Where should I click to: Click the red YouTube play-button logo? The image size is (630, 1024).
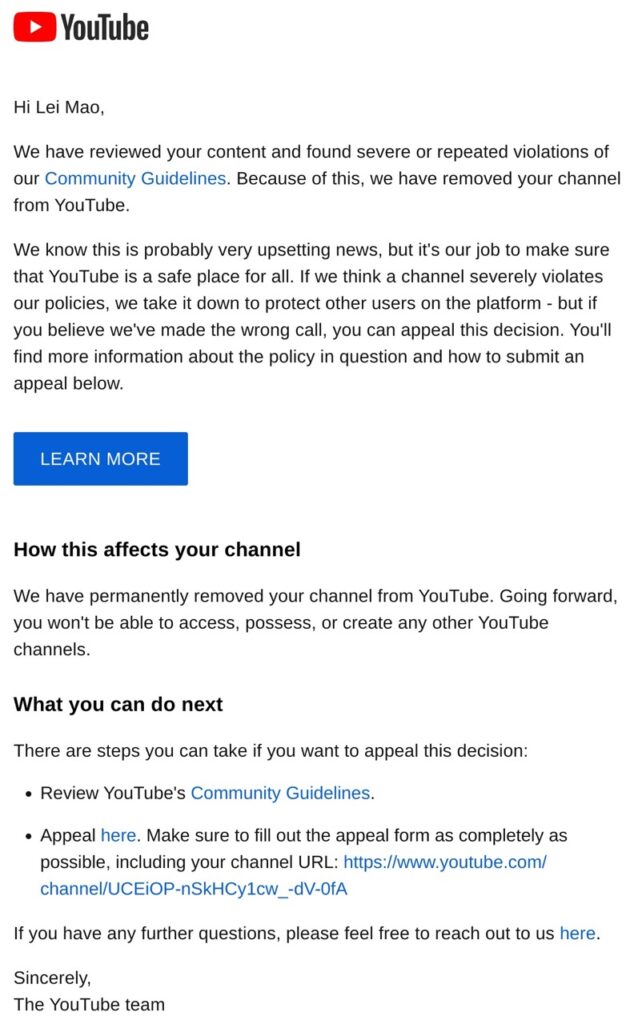35,27
